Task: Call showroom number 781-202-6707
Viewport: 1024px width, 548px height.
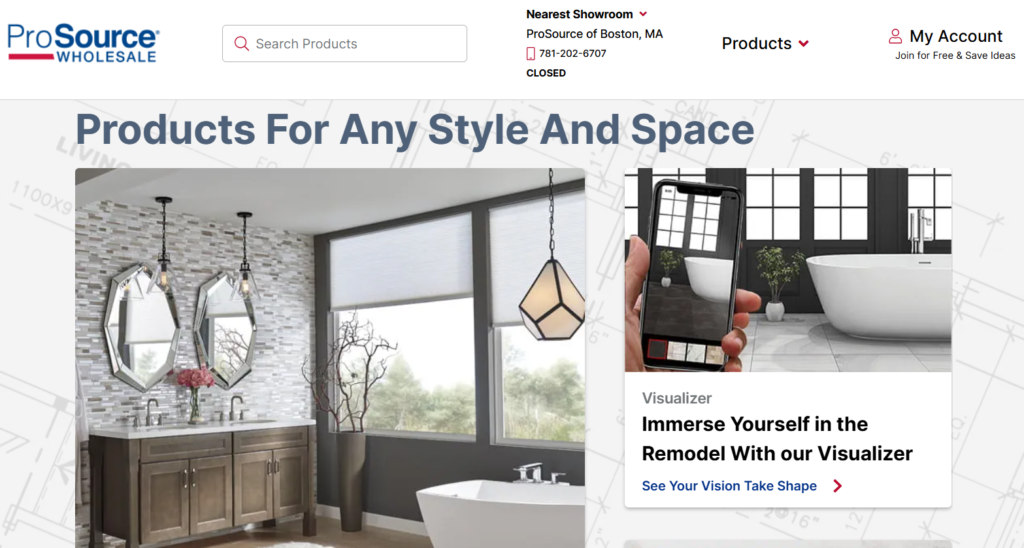Action: tap(572, 54)
